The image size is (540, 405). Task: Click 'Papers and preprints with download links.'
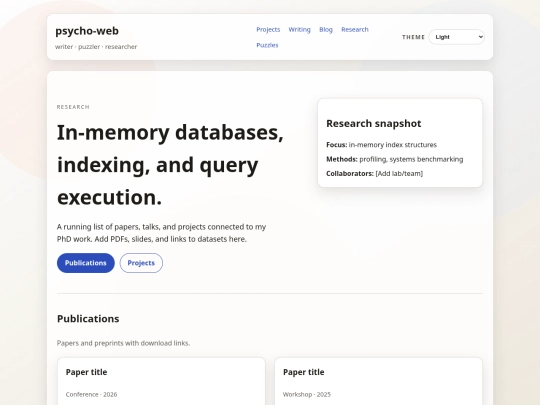pos(123,343)
